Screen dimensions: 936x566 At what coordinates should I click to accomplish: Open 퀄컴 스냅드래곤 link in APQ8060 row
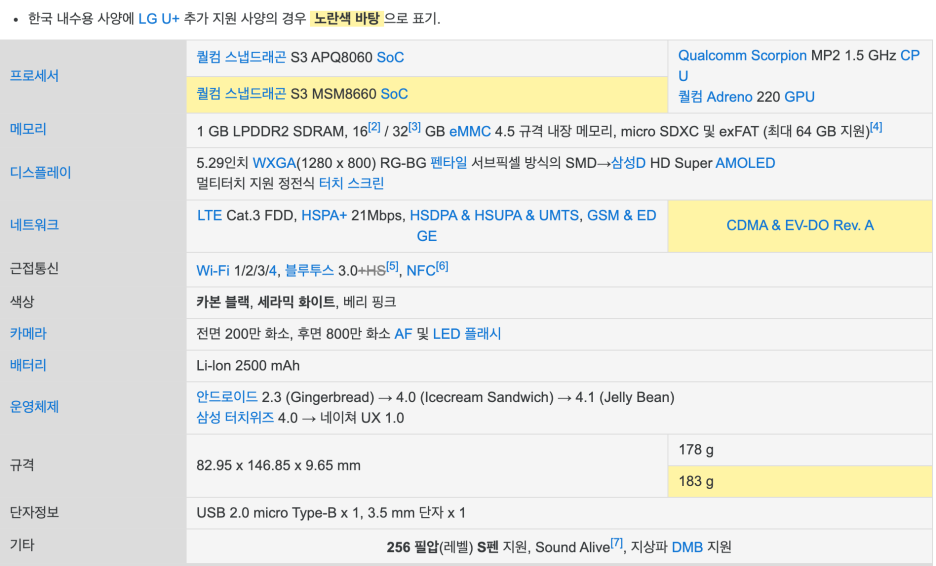click(241, 57)
